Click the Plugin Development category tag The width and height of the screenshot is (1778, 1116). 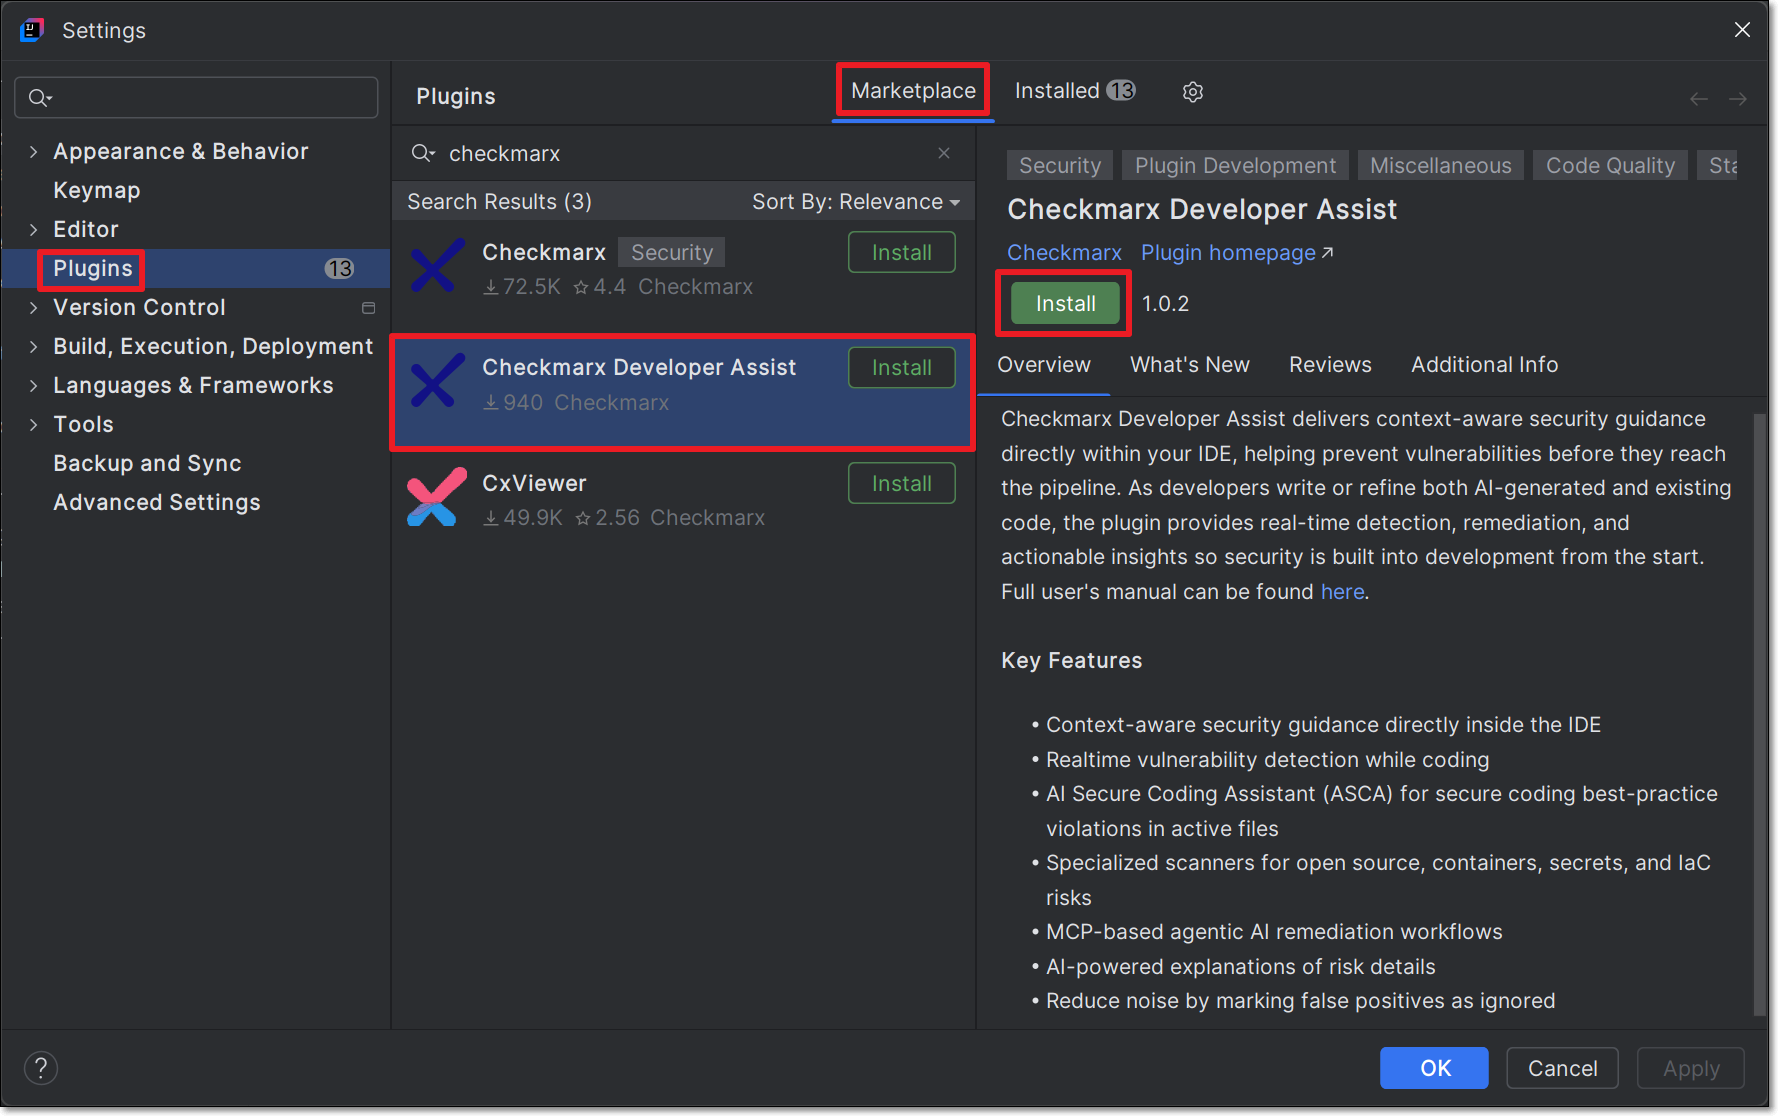click(1235, 166)
